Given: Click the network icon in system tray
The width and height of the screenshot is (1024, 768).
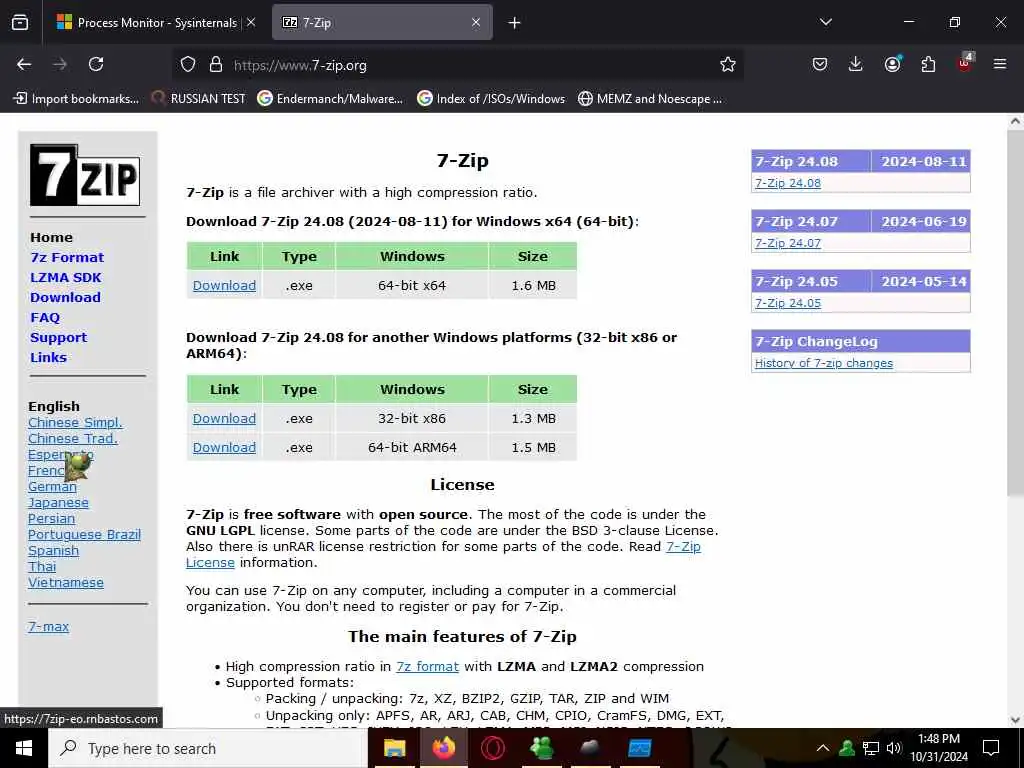Looking at the screenshot, I should pos(871,748).
